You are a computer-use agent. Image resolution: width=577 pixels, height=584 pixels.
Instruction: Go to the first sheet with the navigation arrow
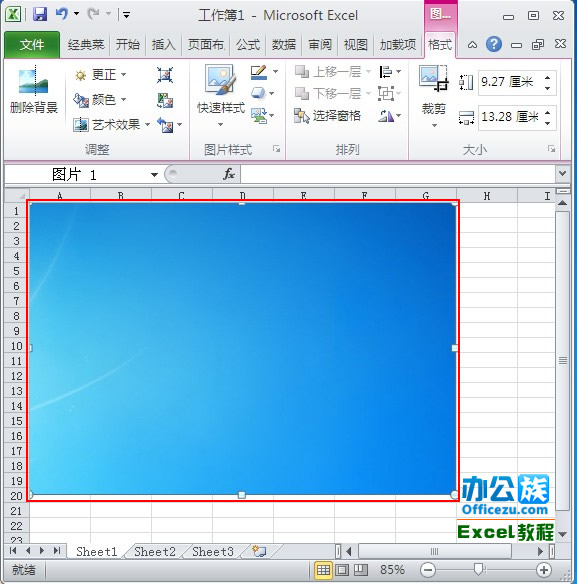click(x=13, y=550)
